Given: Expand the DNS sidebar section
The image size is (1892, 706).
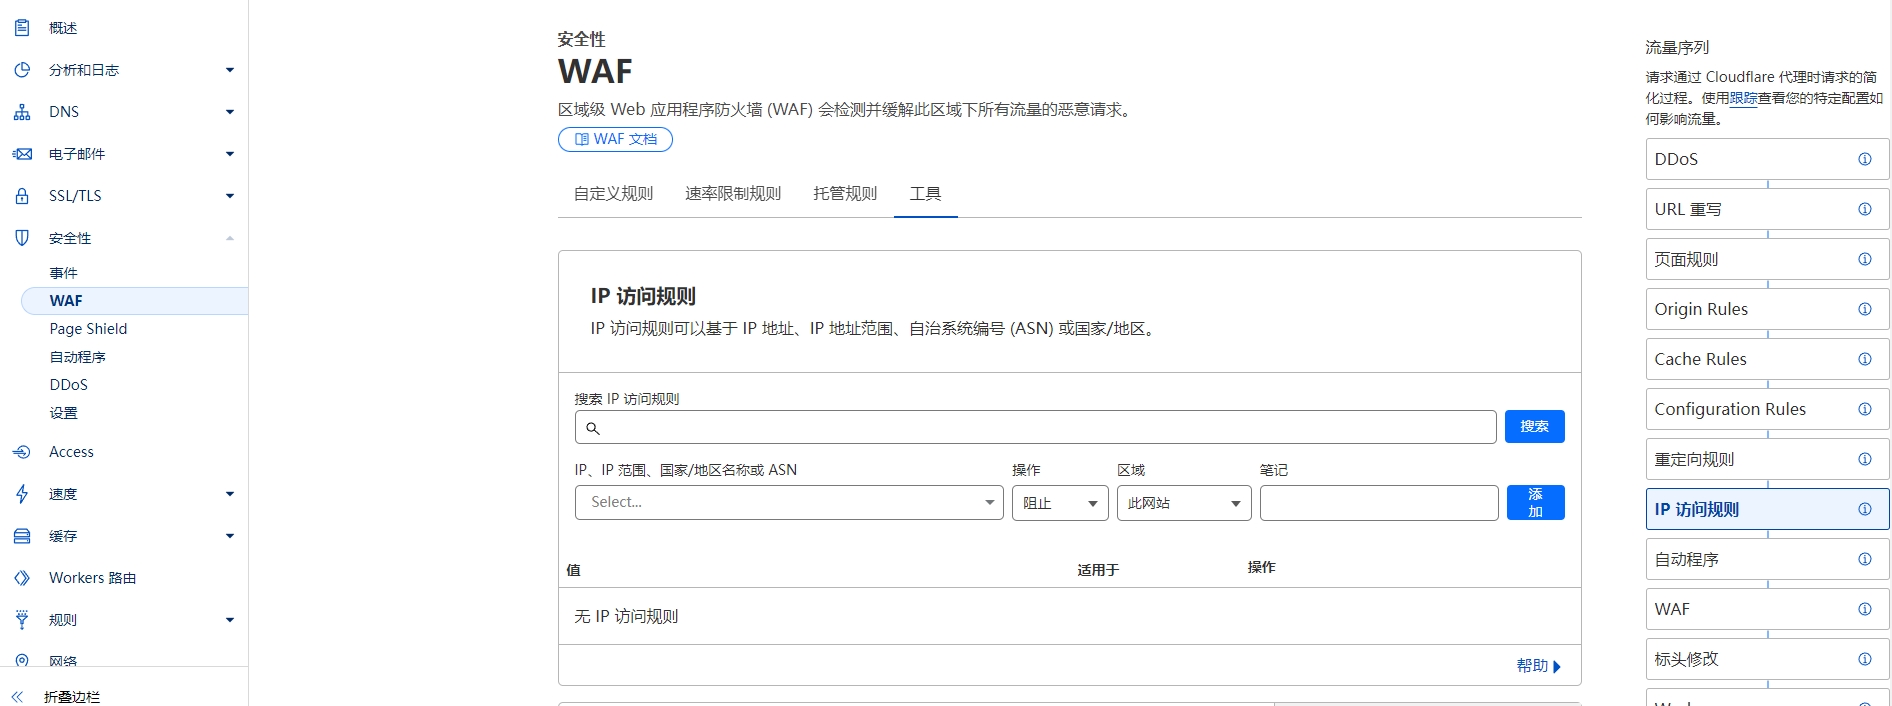Looking at the screenshot, I should pyautogui.click(x=230, y=112).
